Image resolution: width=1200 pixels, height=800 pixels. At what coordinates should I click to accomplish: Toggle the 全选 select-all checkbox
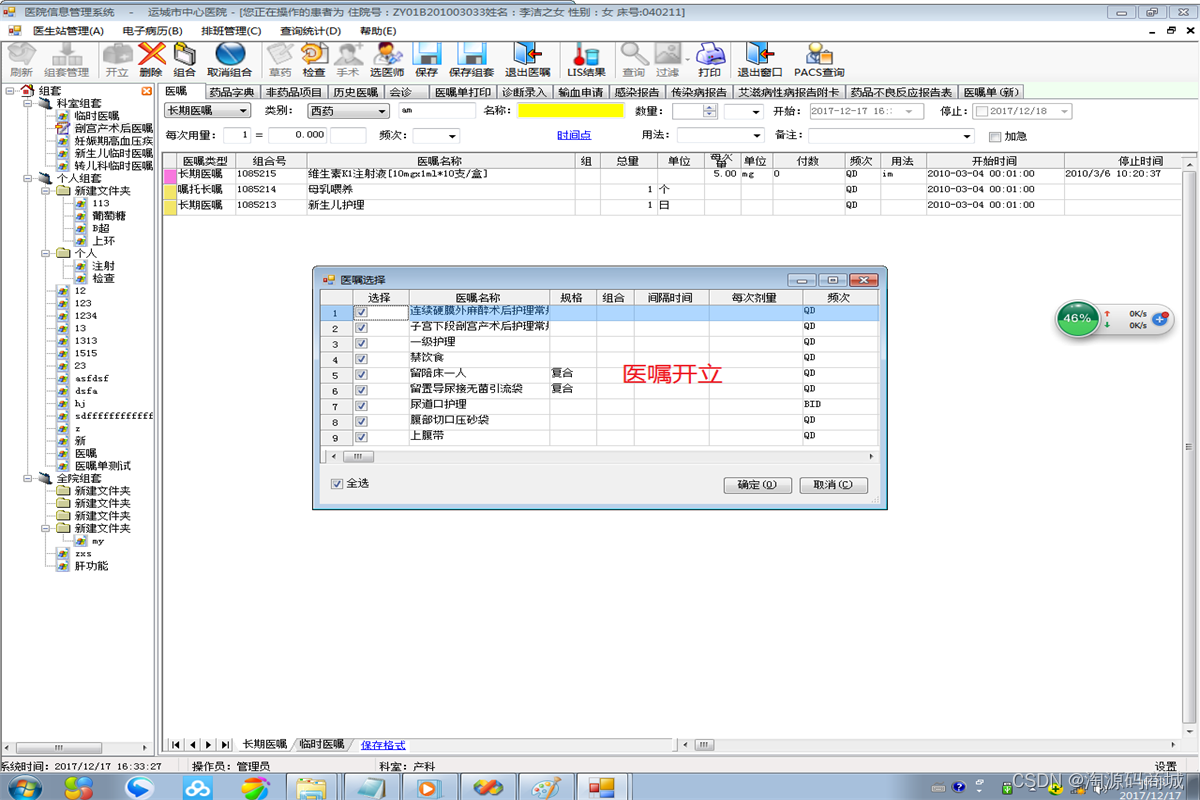coord(337,484)
